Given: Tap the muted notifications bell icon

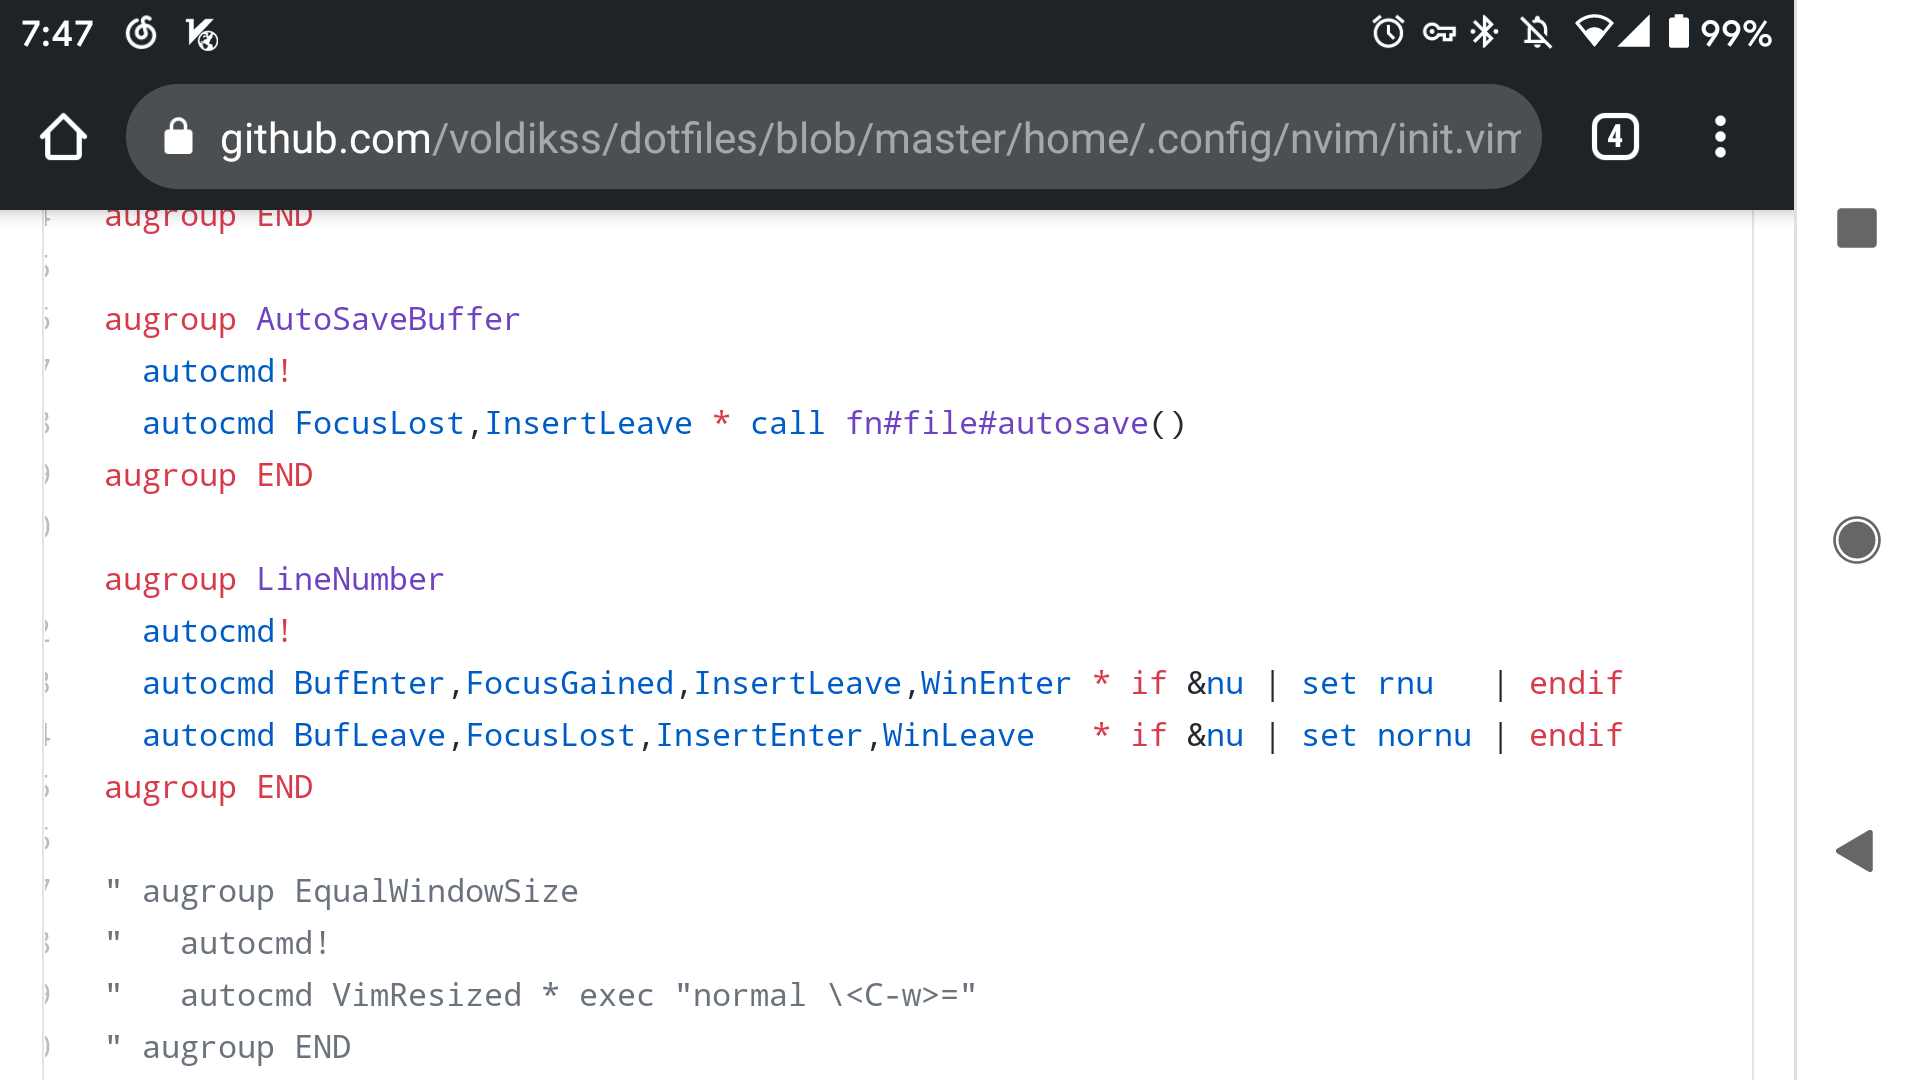Looking at the screenshot, I should (x=1537, y=33).
